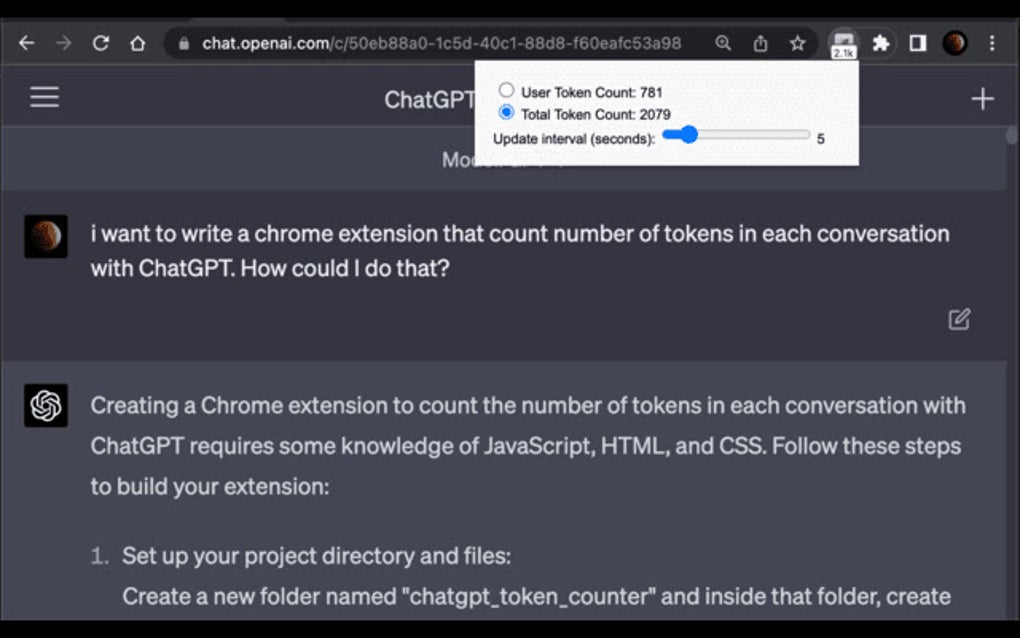Click the edit pencil on the user message
The width and height of the screenshot is (1020, 638).
959,318
